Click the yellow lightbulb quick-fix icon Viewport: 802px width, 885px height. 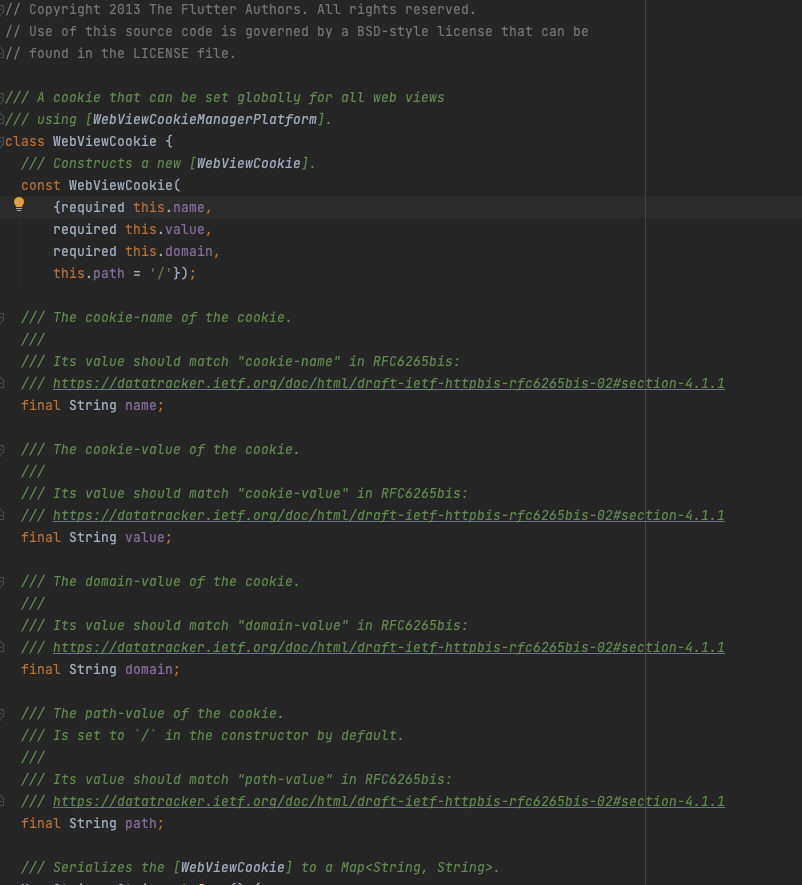coord(19,204)
